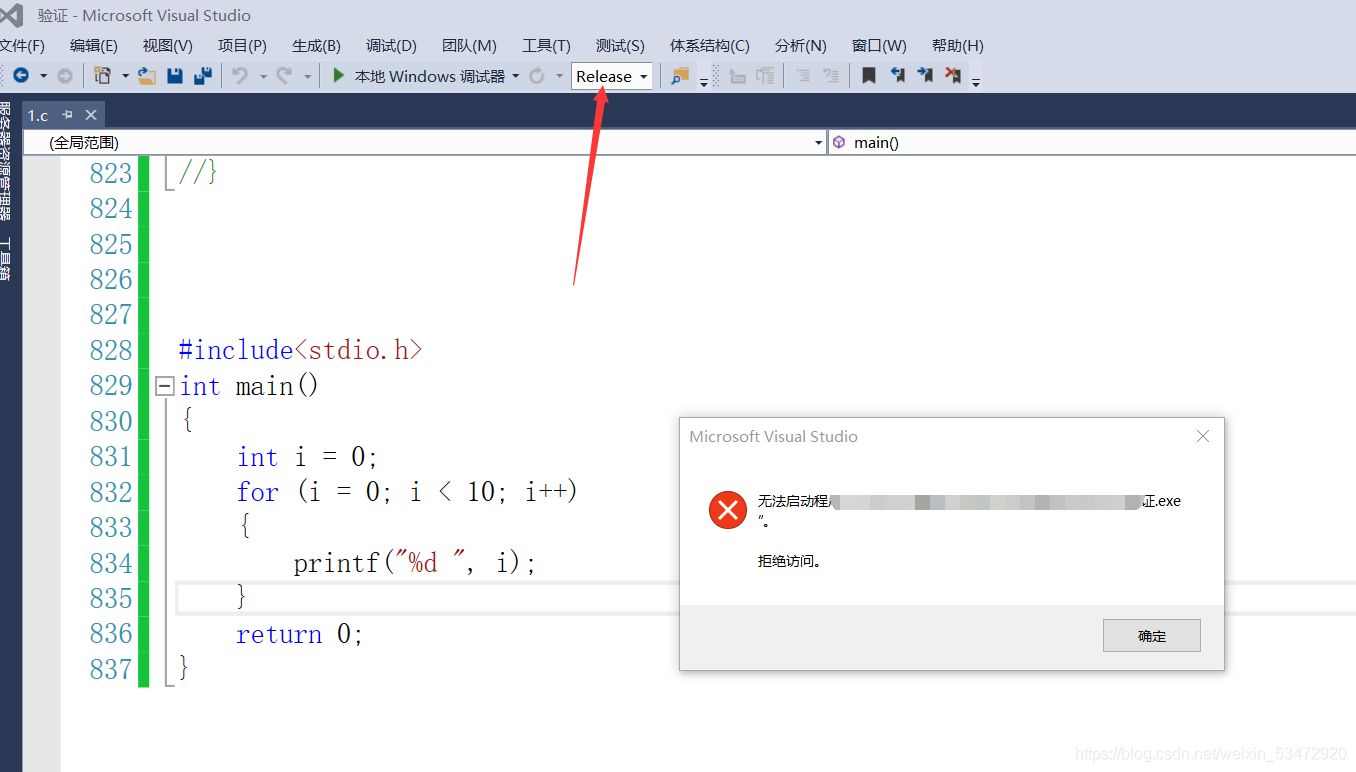Viewport: 1356px width, 772px height.
Task: Click the increase indent icon
Action: point(831,76)
